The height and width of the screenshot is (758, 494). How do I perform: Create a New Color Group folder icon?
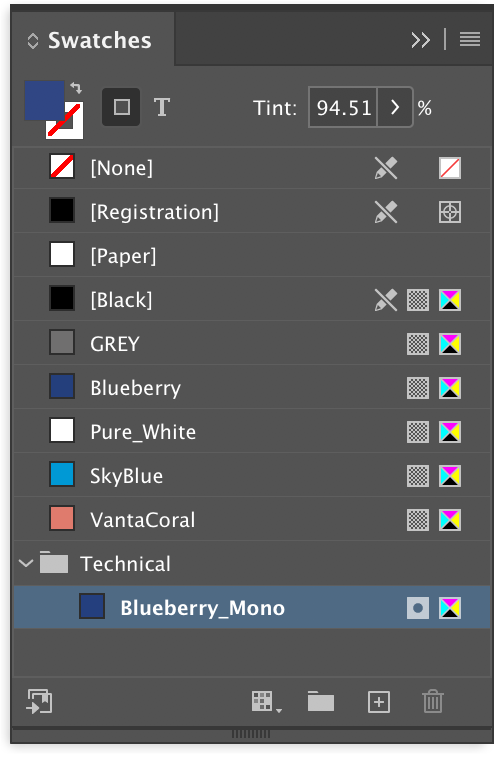(321, 701)
